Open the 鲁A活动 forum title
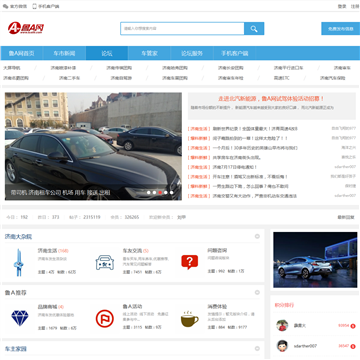Viewport: 360px width, 360px height. pos(132,307)
